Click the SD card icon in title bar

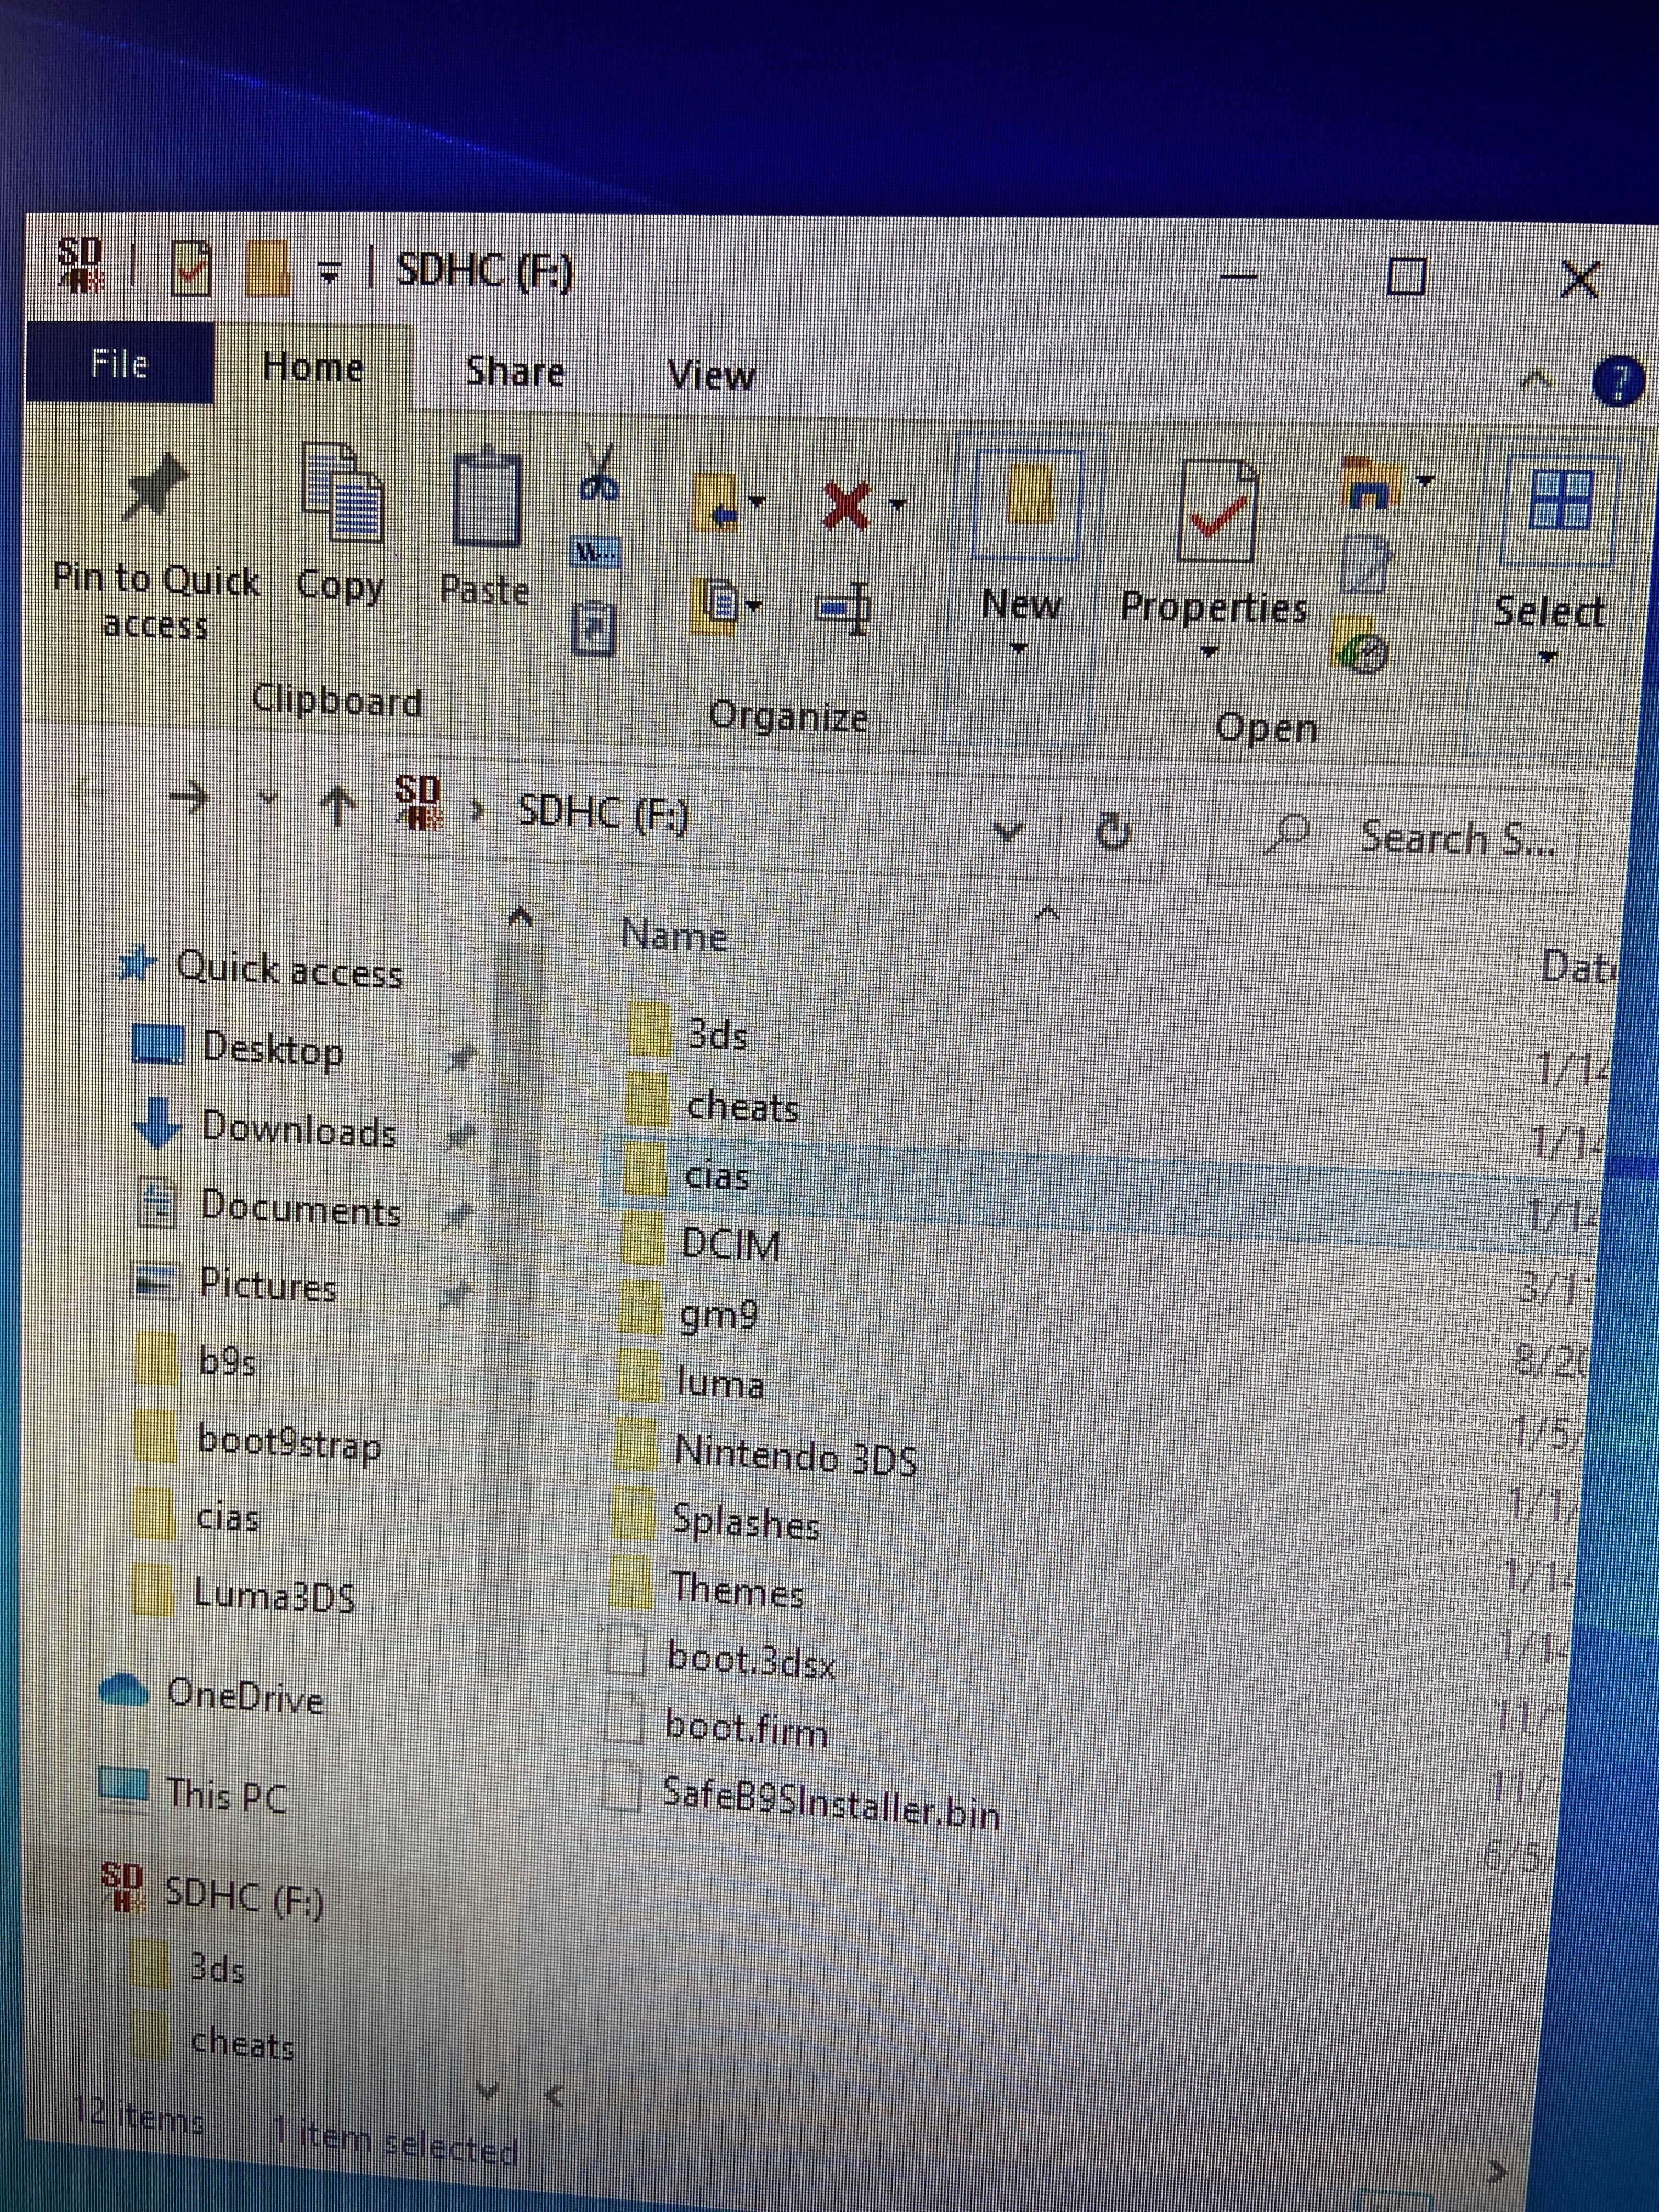pos(80,264)
